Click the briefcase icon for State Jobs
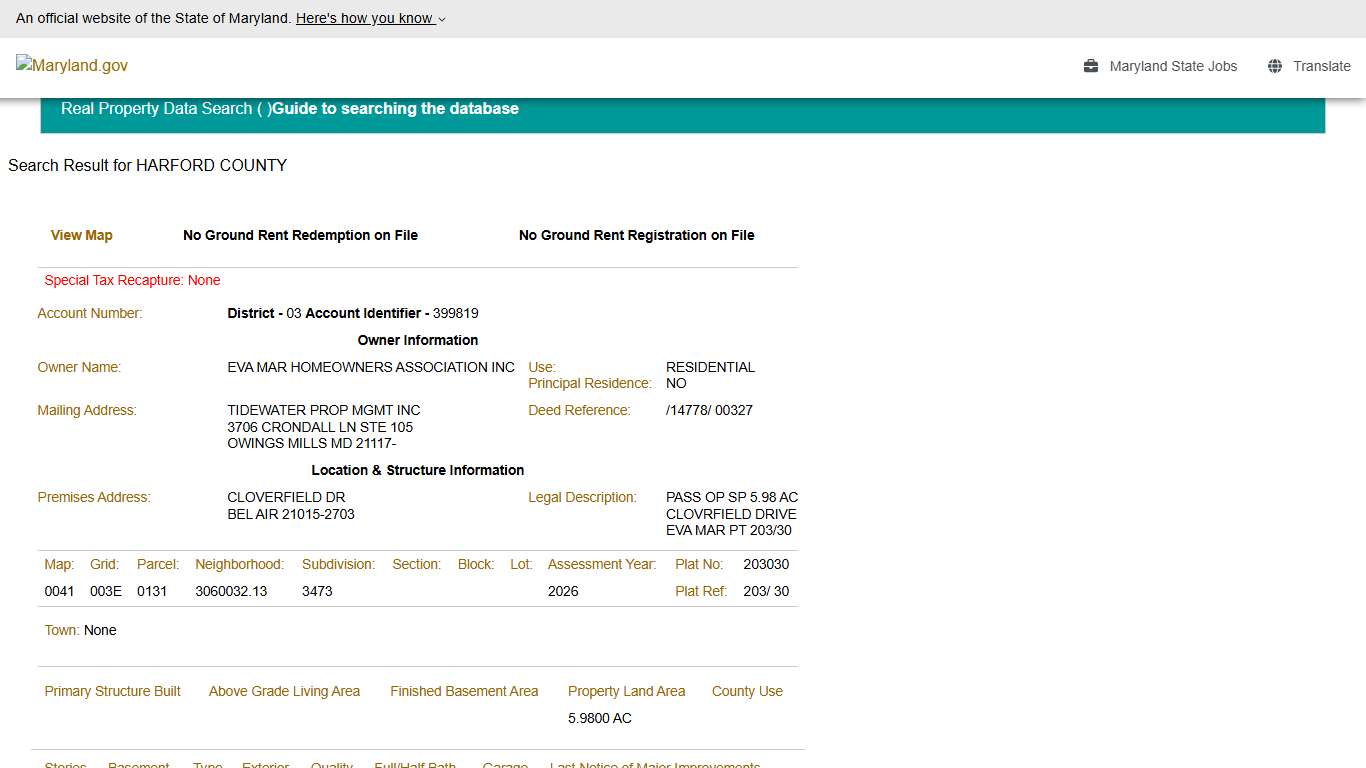The width and height of the screenshot is (1366, 768). [1091, 66]
